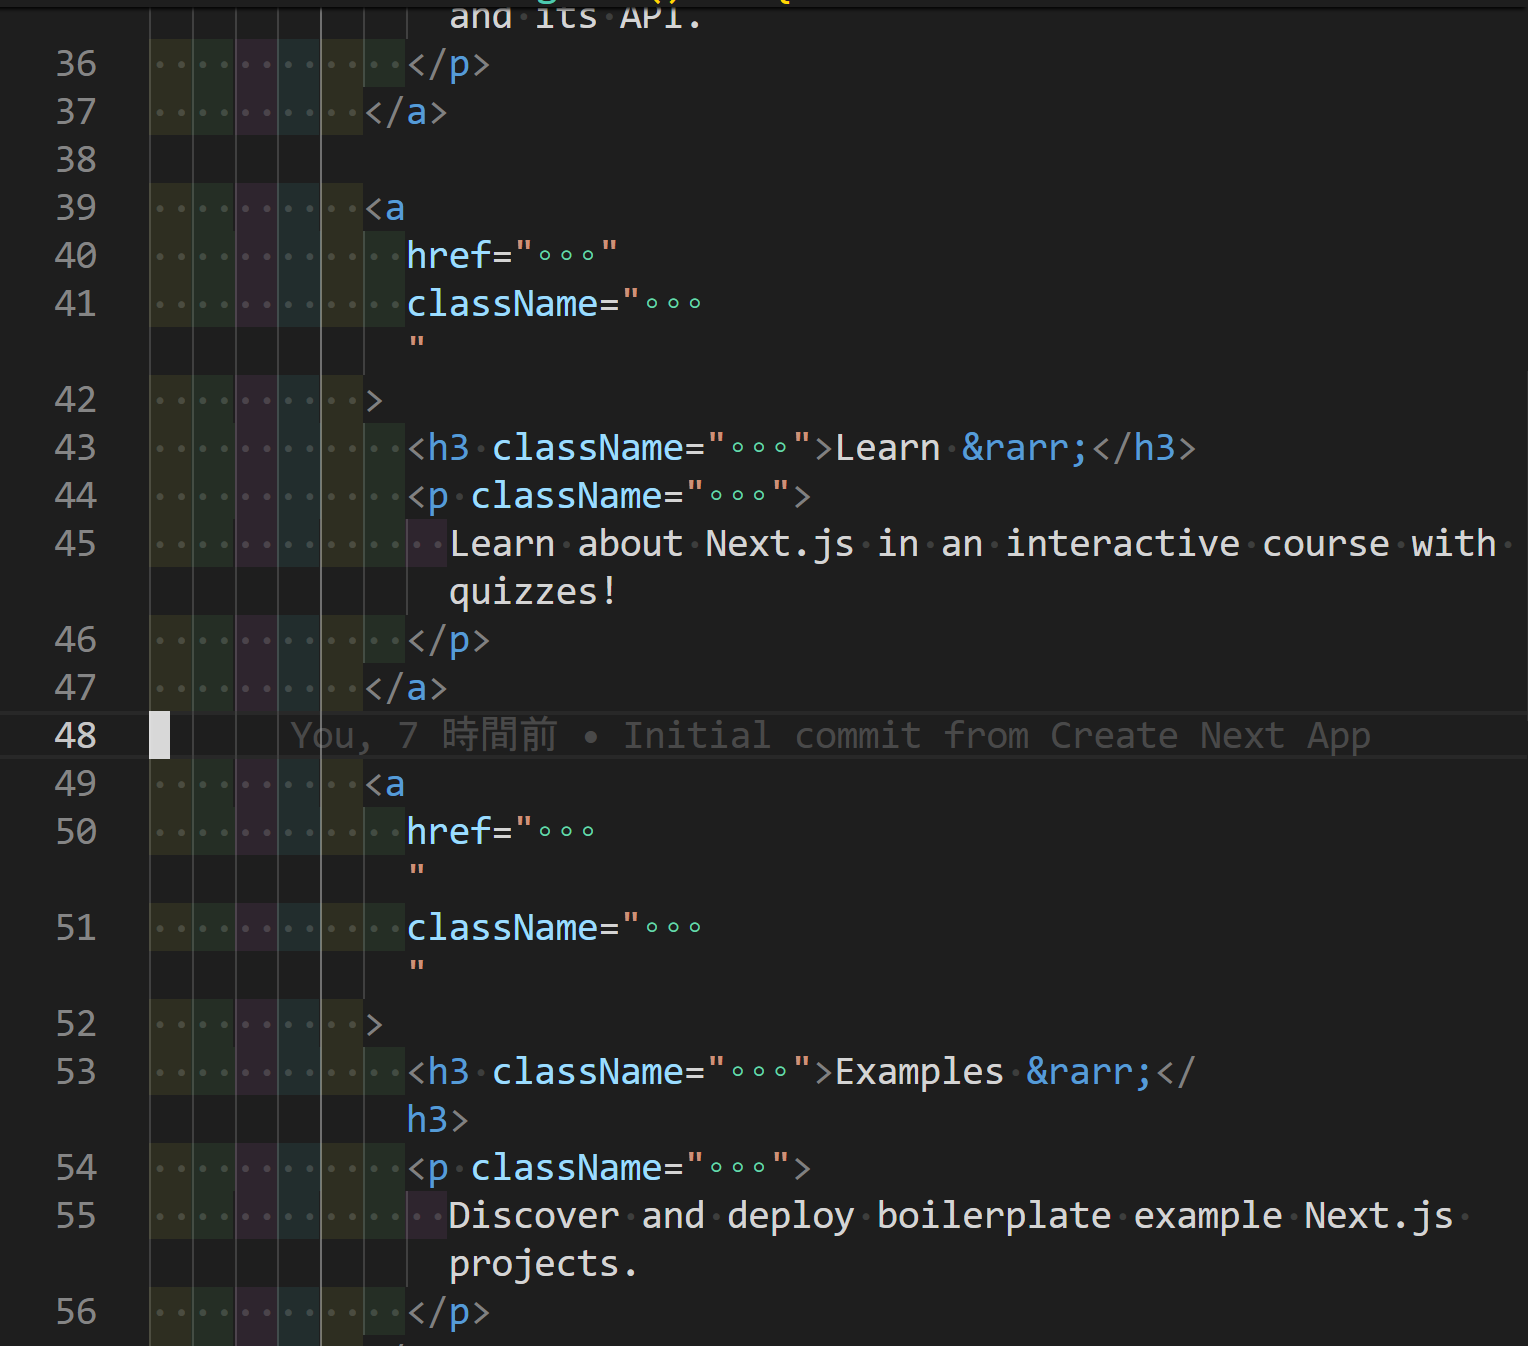Select line number 45 in the gutter
This screenshot has width=1528, height=1346.
tap(76, 544)
